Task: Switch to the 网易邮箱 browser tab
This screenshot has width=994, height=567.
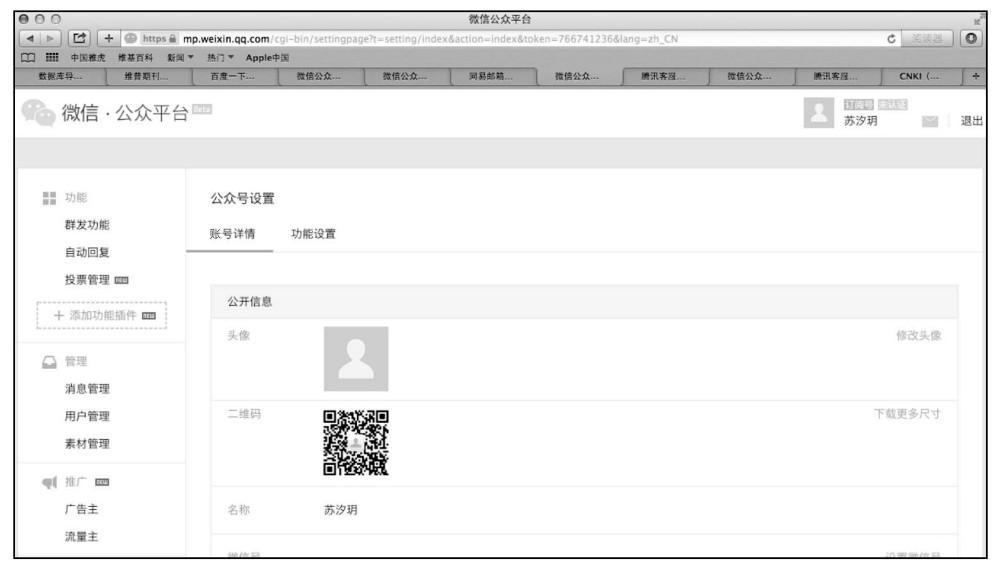Action: [x=491, y=76]
